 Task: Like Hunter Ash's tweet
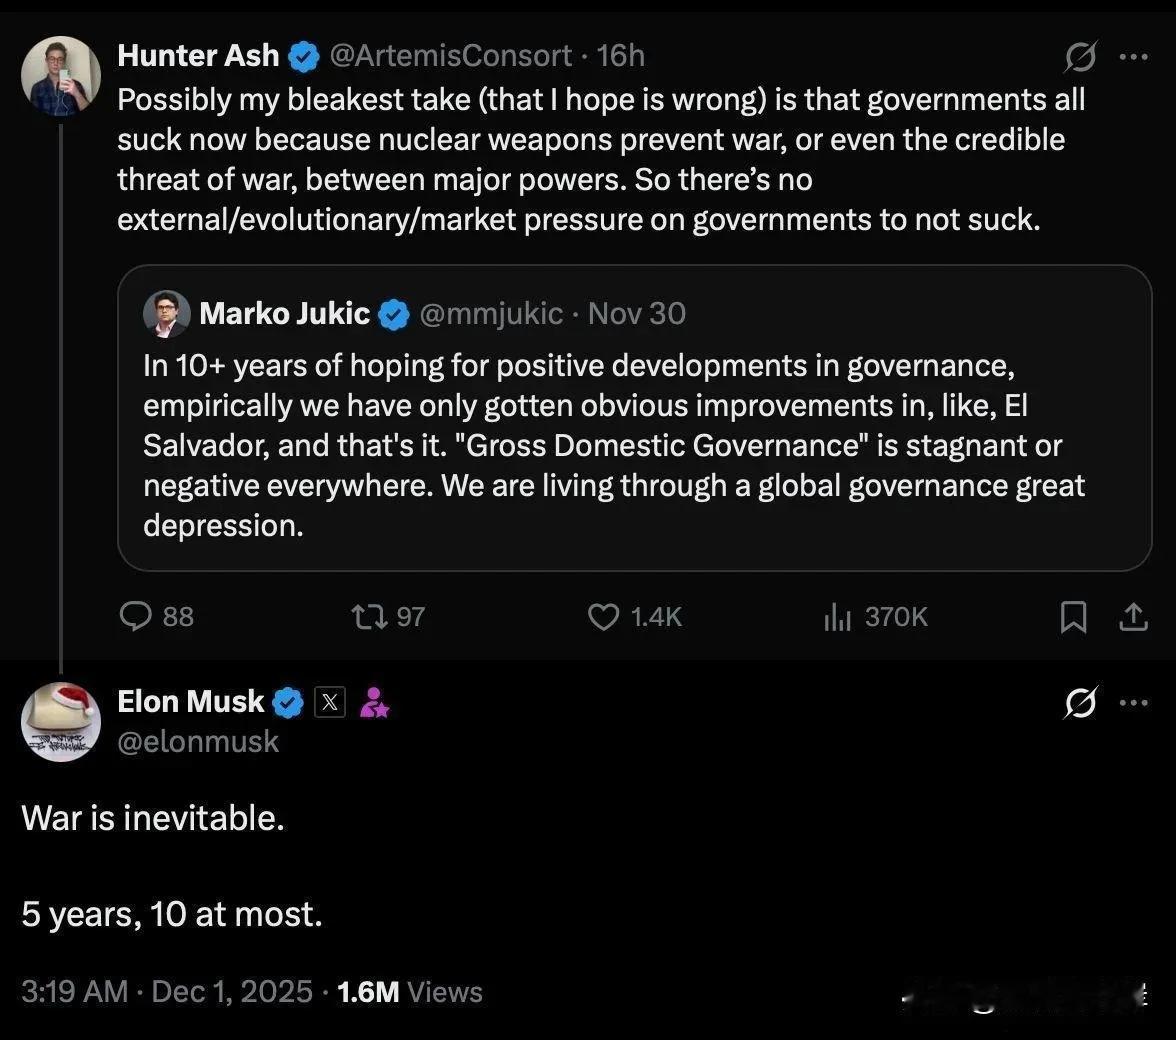point(603,616)
